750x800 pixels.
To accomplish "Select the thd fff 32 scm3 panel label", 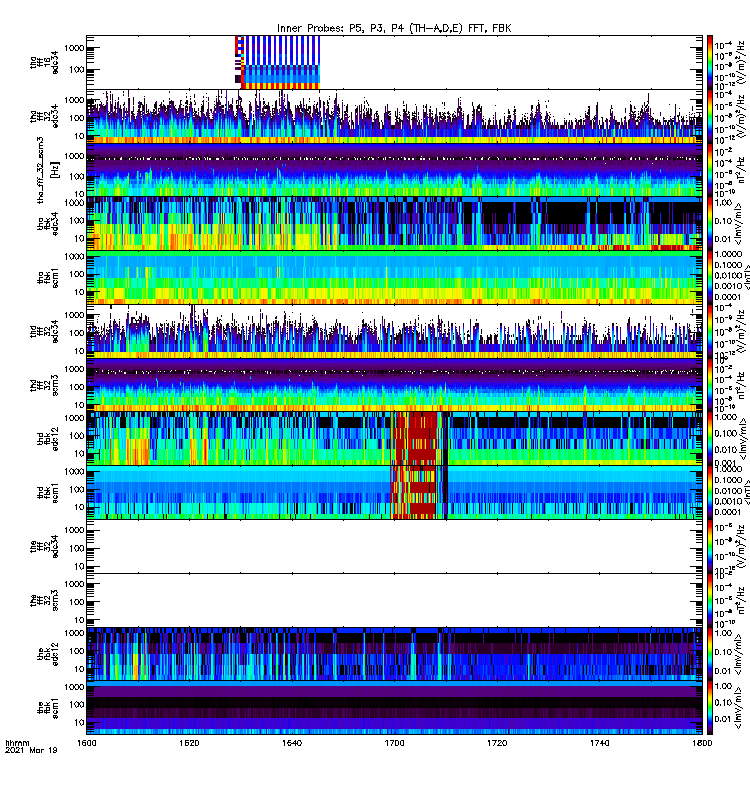I will [x=44, y=385].
